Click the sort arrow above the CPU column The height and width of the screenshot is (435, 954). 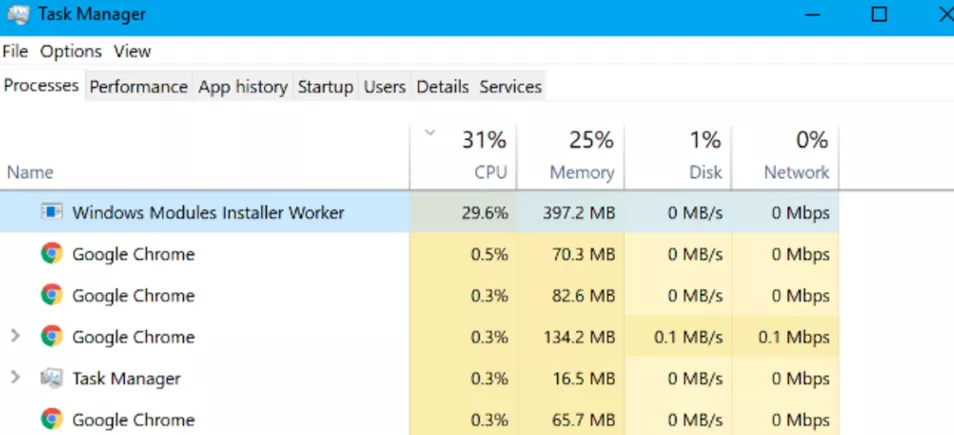430,133
